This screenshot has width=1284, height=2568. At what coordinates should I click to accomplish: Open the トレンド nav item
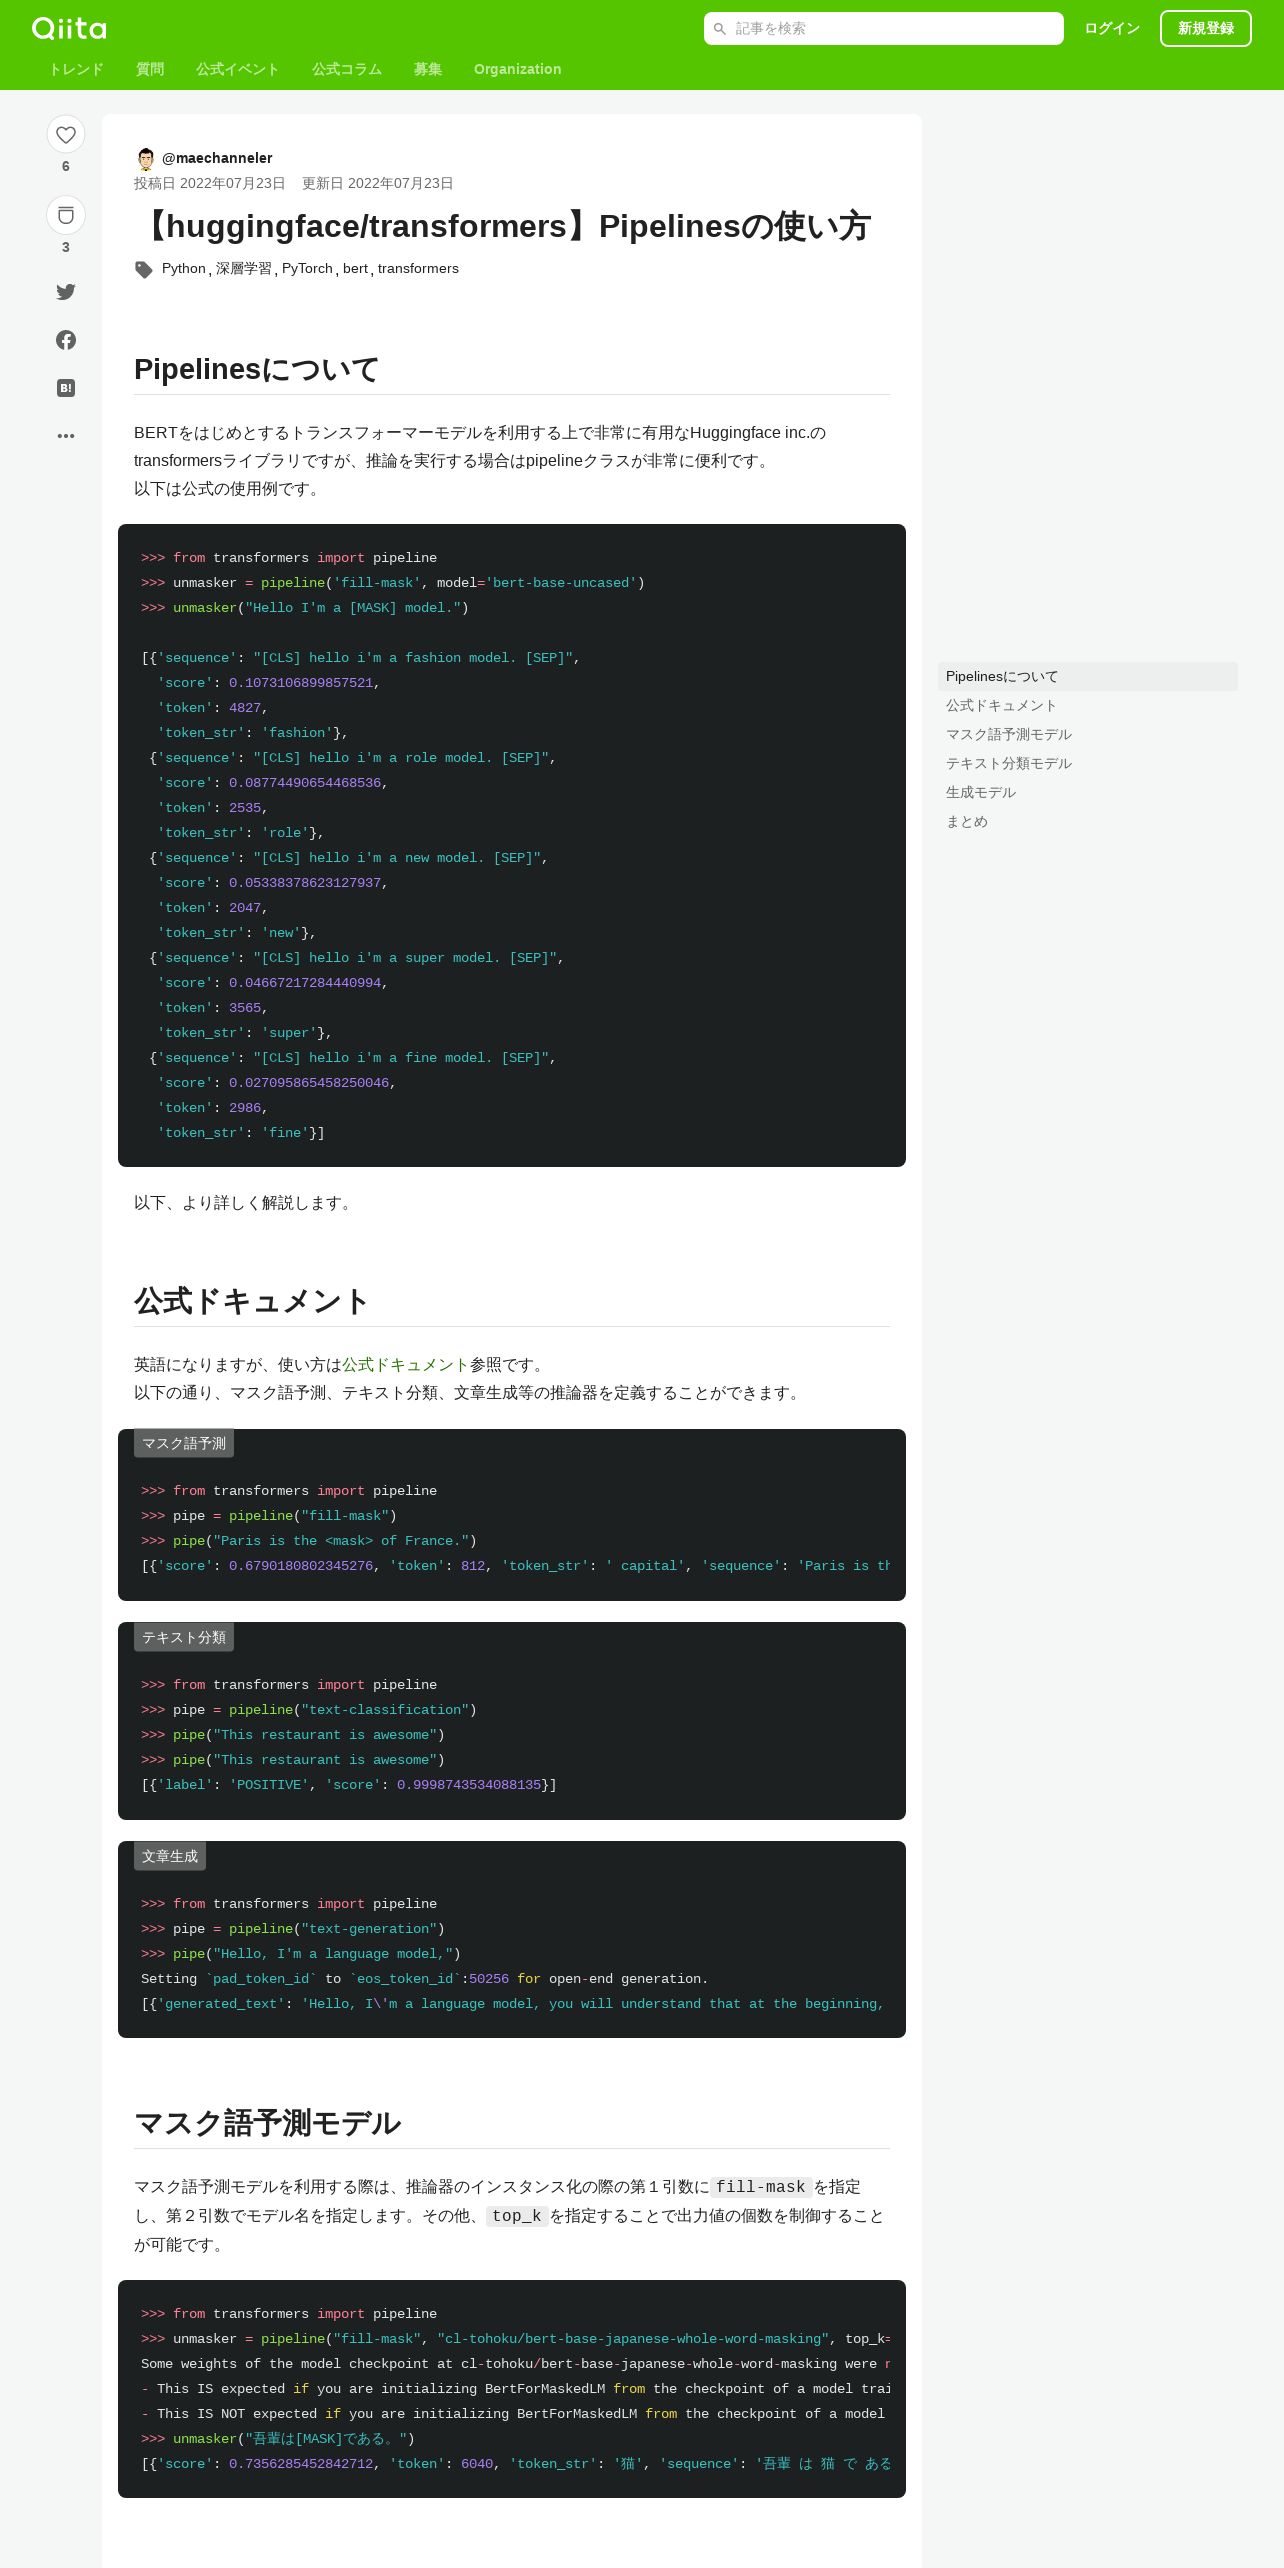click(76, 69)
